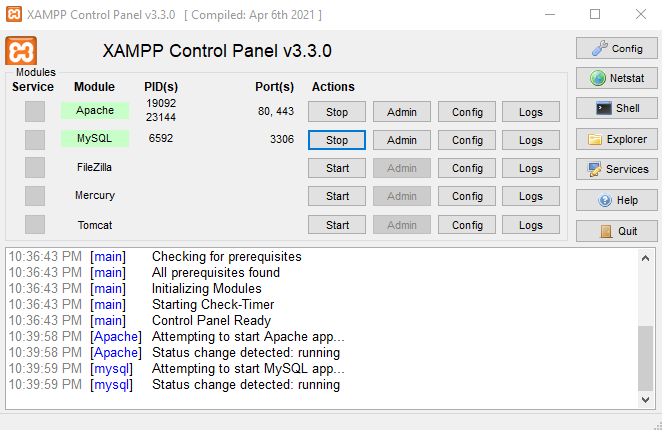Open the Services button
The height and width of the screenshot is (430, 662).
tap(616, 169)
